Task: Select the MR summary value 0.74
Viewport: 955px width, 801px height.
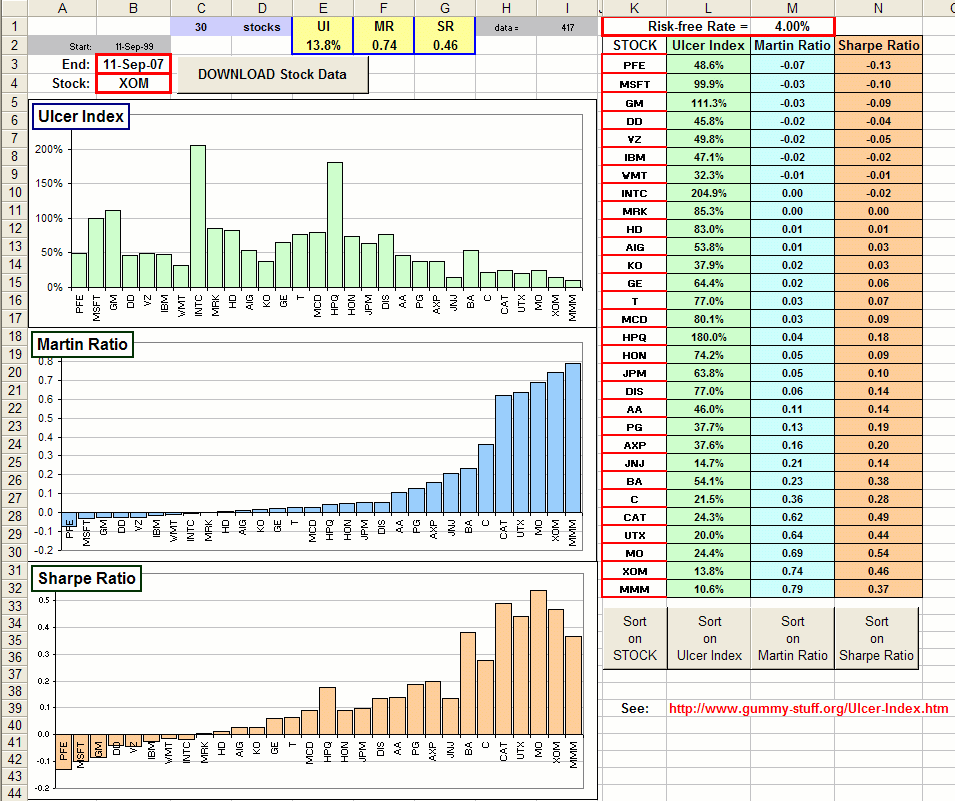Action: (x=384, y=45)
